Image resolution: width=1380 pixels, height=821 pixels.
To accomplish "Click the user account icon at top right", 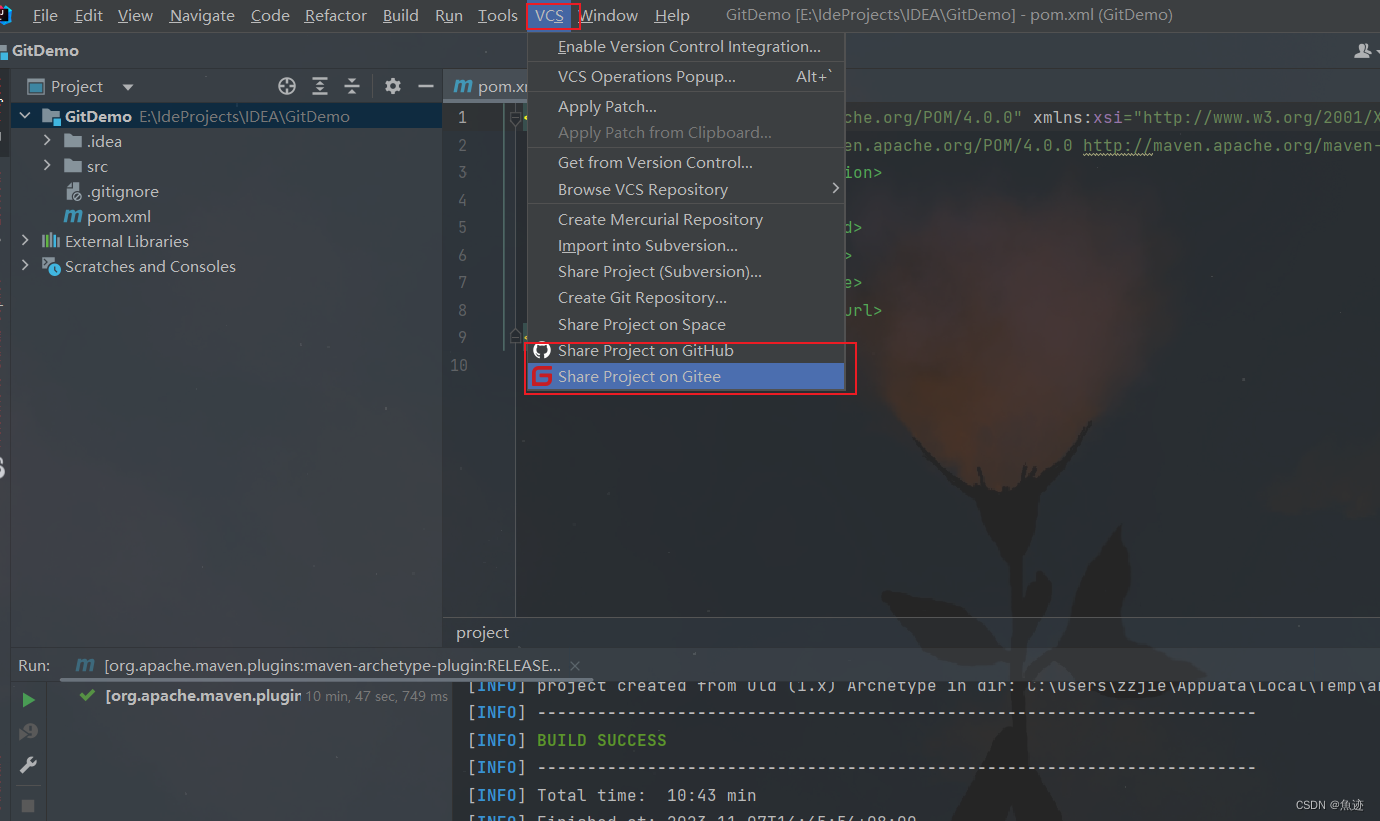I will click(x=1364, y=50).
